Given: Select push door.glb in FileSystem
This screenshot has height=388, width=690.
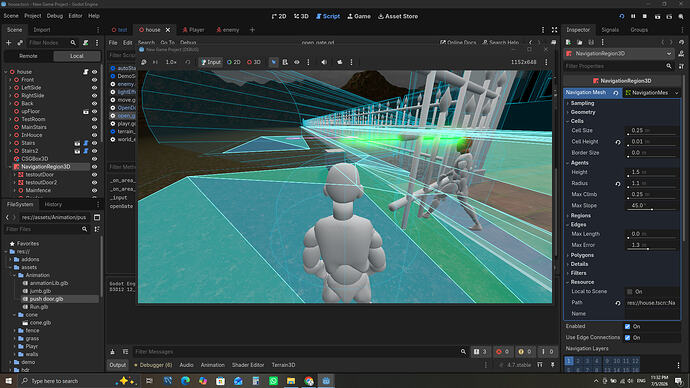Looking at the screenshot, I should point(46,299).
